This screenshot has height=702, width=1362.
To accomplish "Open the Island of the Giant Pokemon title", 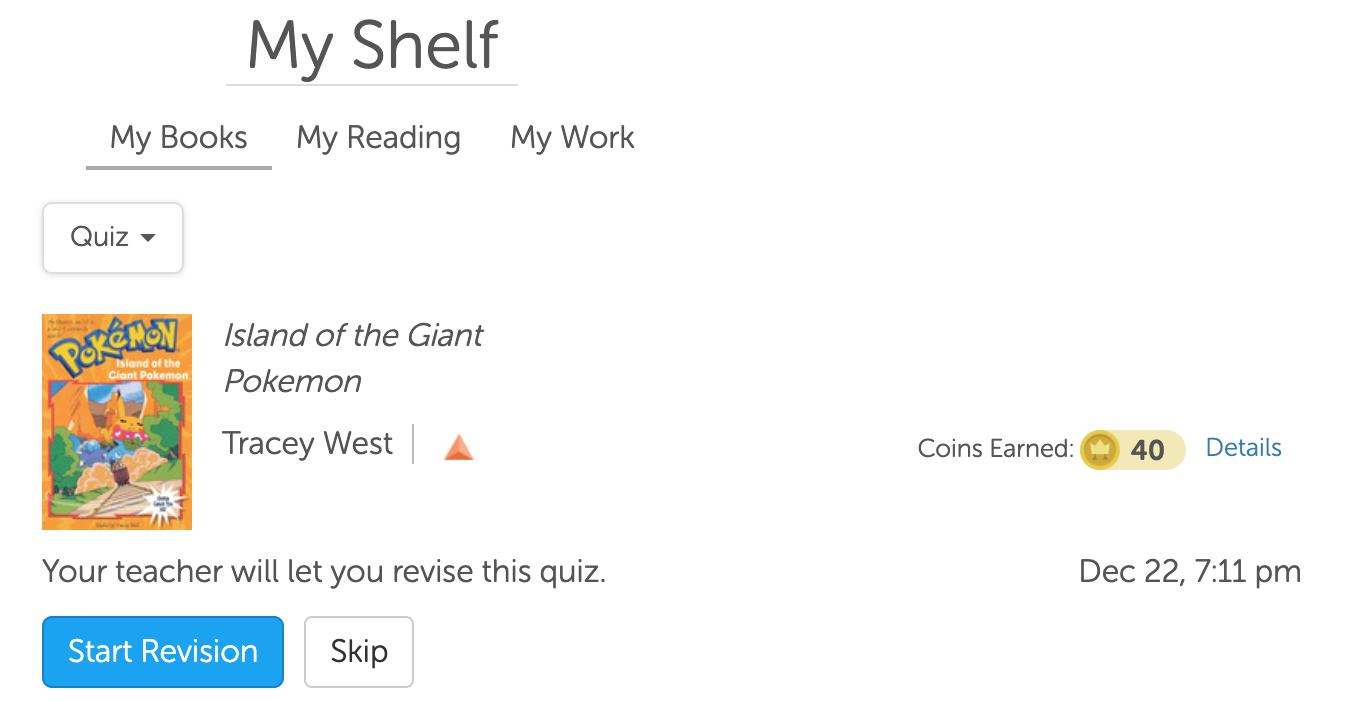I will 352,358.
